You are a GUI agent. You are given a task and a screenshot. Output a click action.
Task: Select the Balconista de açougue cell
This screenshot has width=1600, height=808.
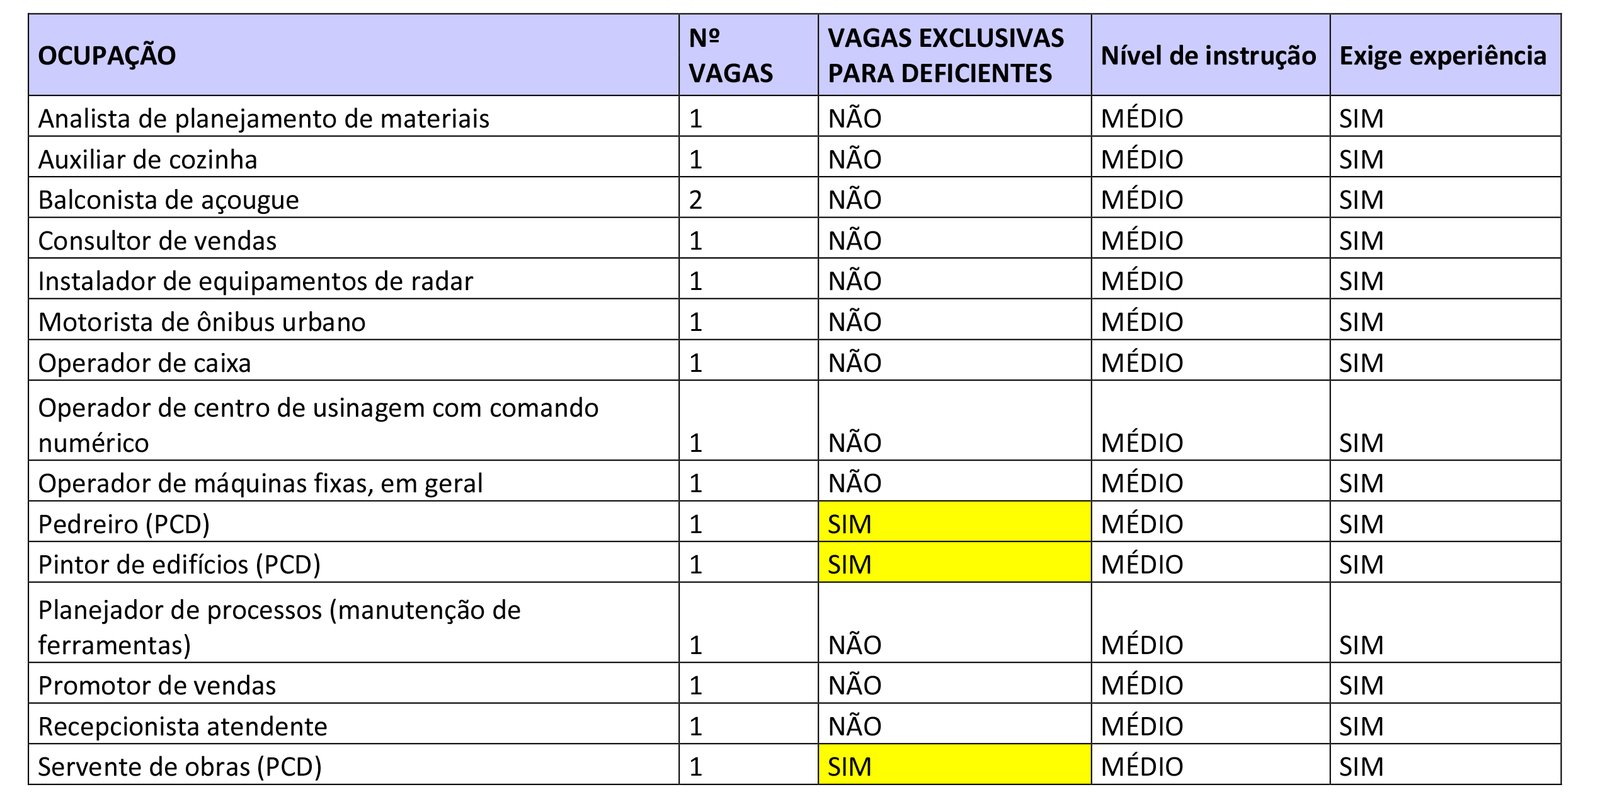169,200
